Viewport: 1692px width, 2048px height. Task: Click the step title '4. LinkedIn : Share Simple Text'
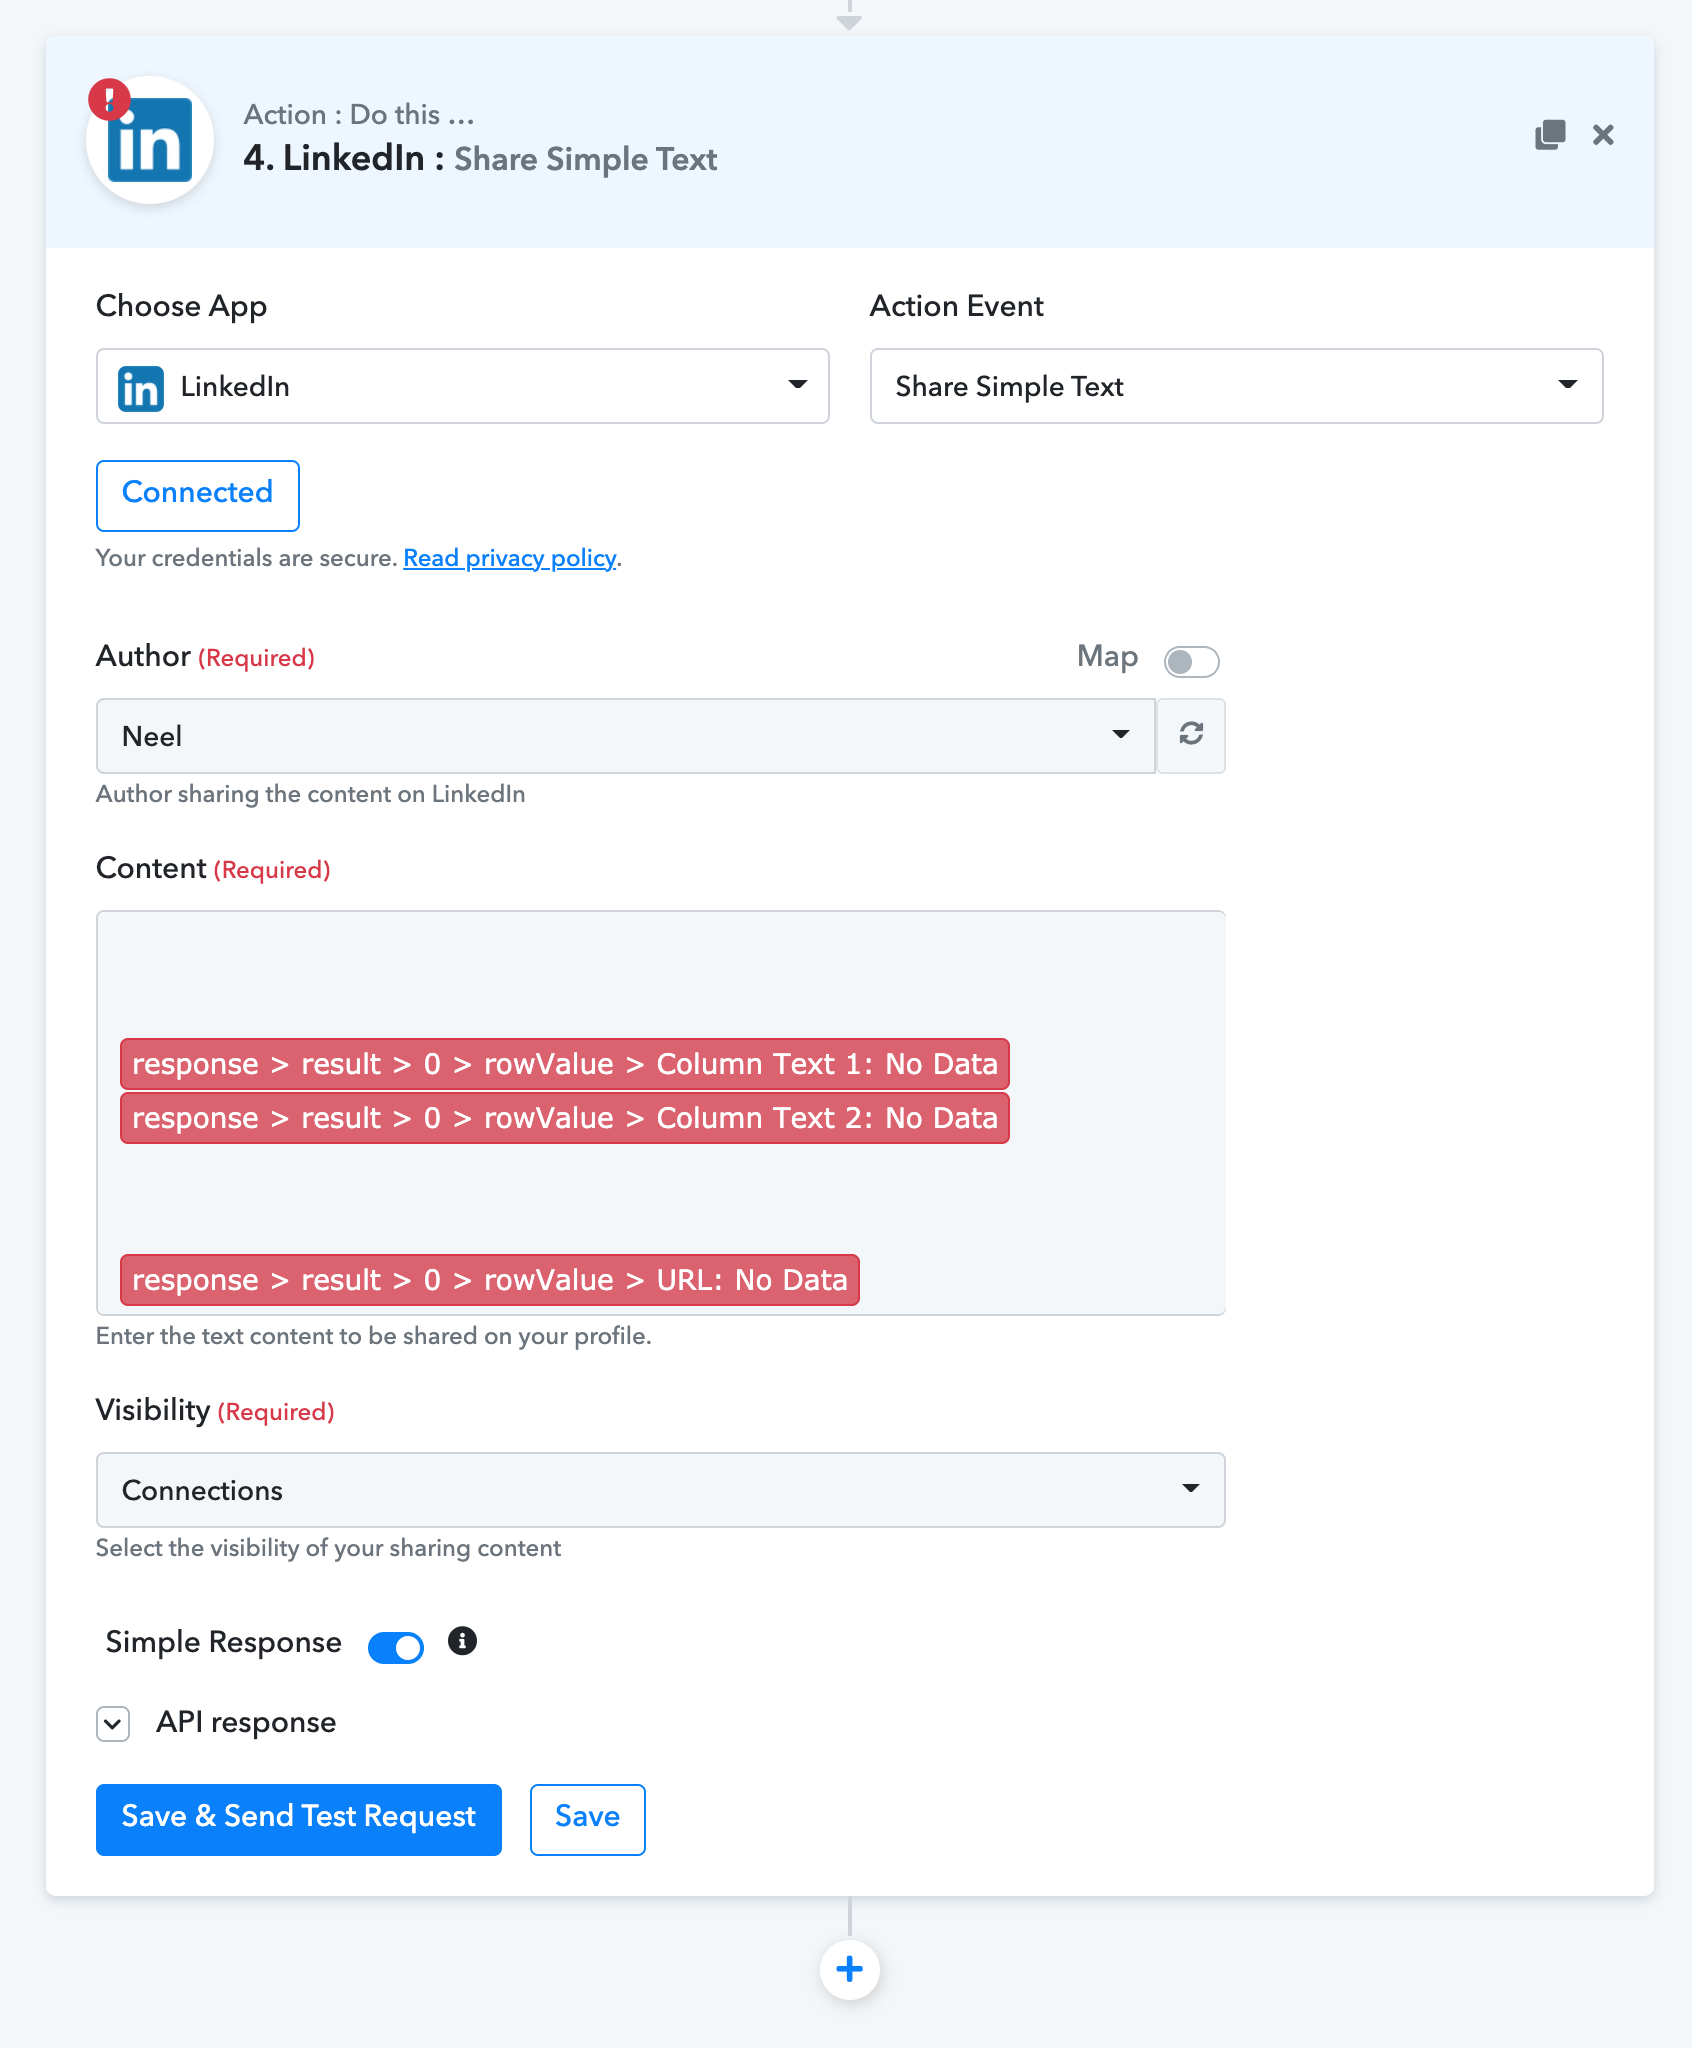480,159
